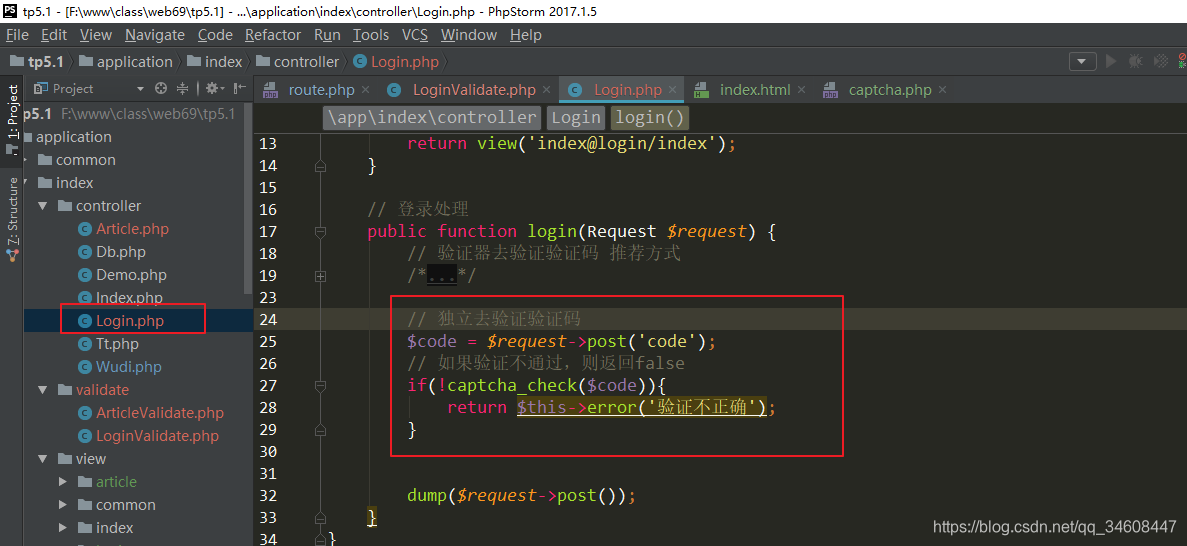
Task: Open the Help menu
Action: pos(525,35)
